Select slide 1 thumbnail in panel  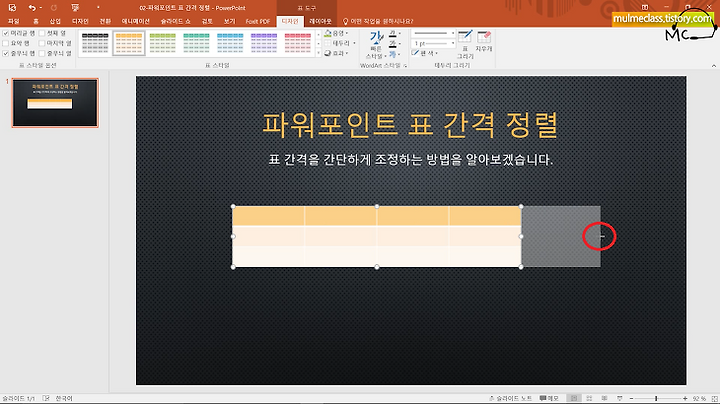tap(55, 102)
